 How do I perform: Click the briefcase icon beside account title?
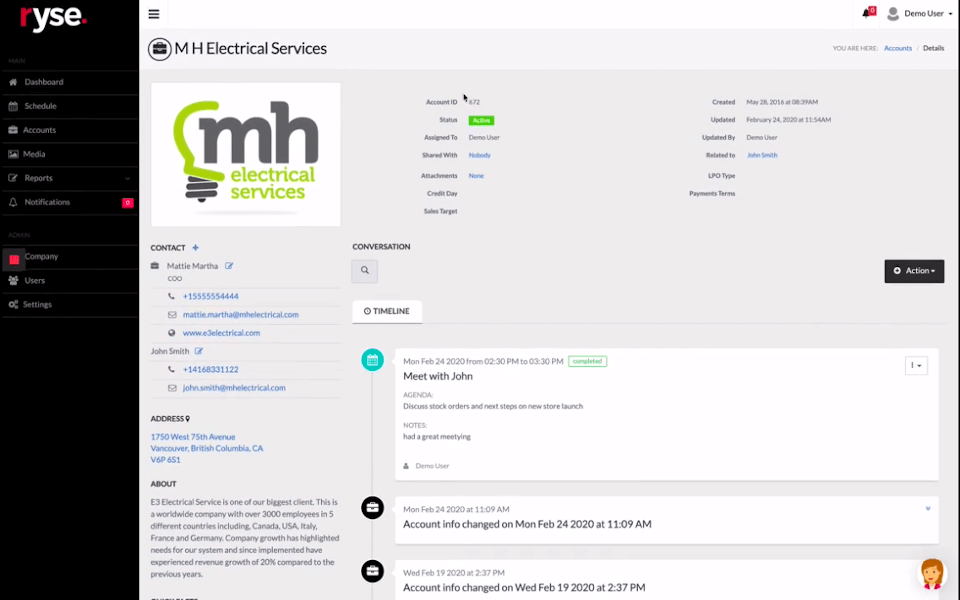pos(159,49)
